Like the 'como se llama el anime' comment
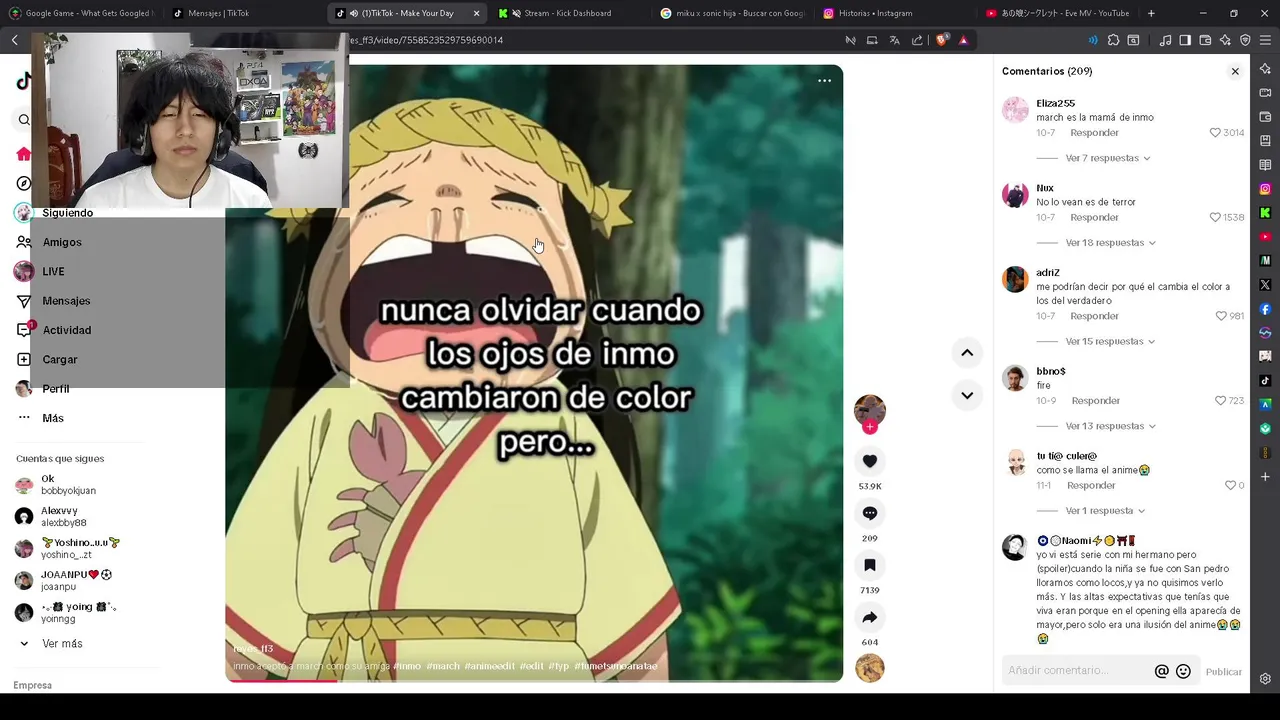This screenshot has height=720, width=1280. (x=1230, y=485)
